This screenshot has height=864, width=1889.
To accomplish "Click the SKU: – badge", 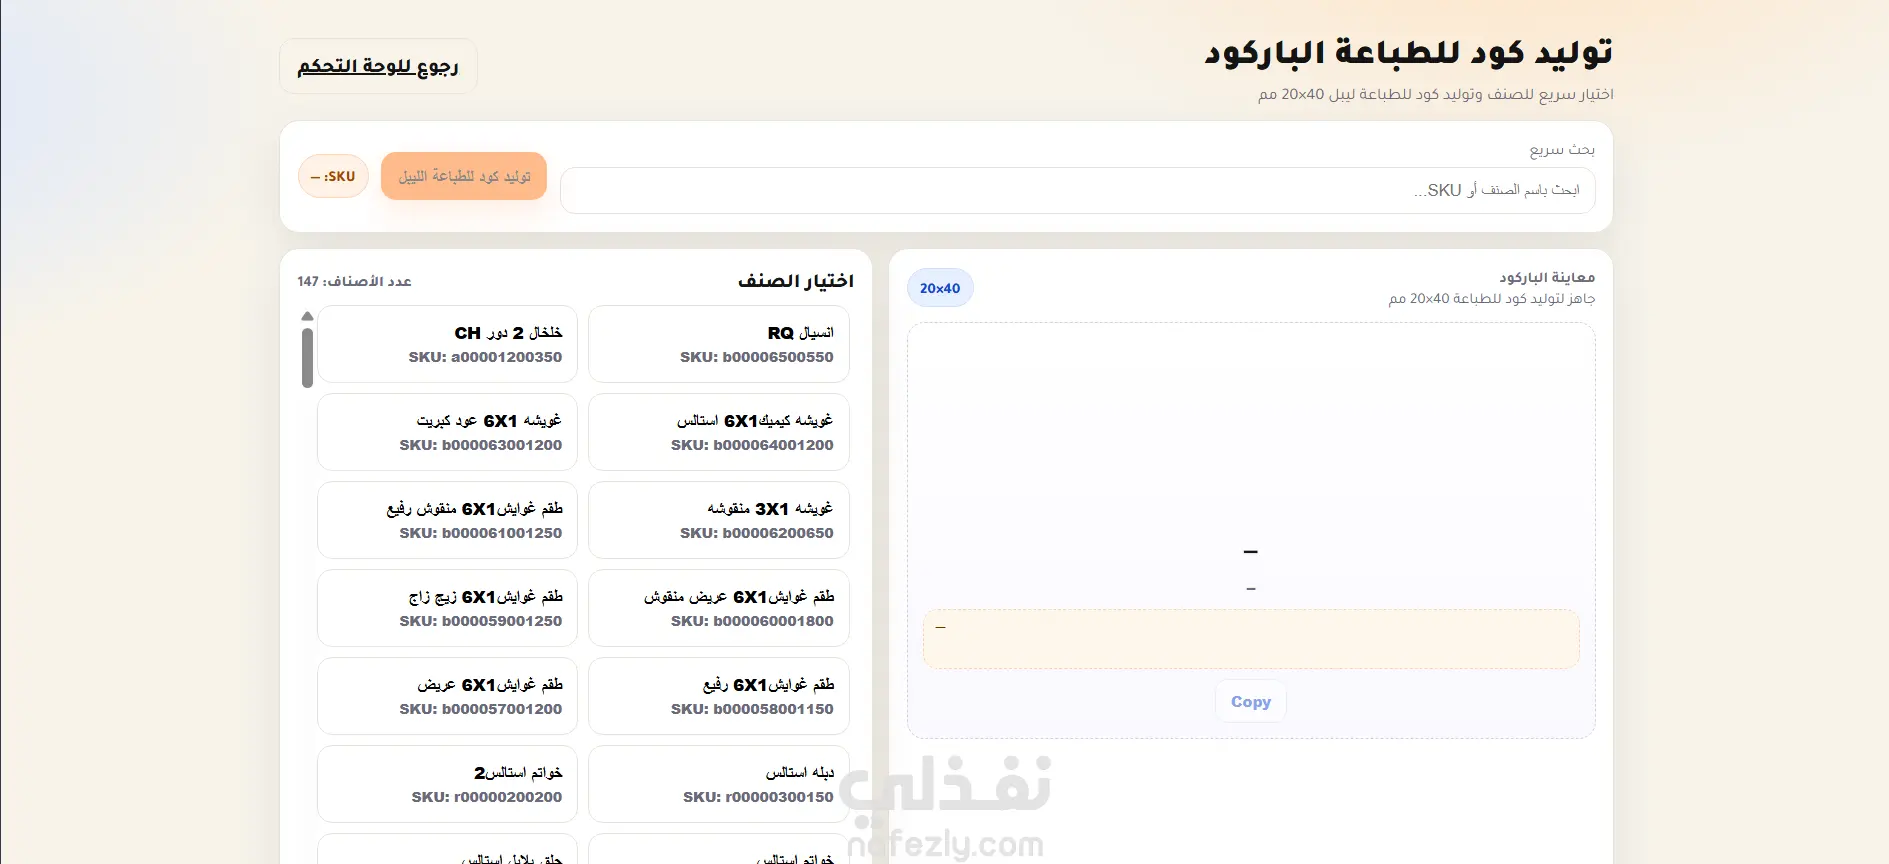I will (x=333, y=176).
